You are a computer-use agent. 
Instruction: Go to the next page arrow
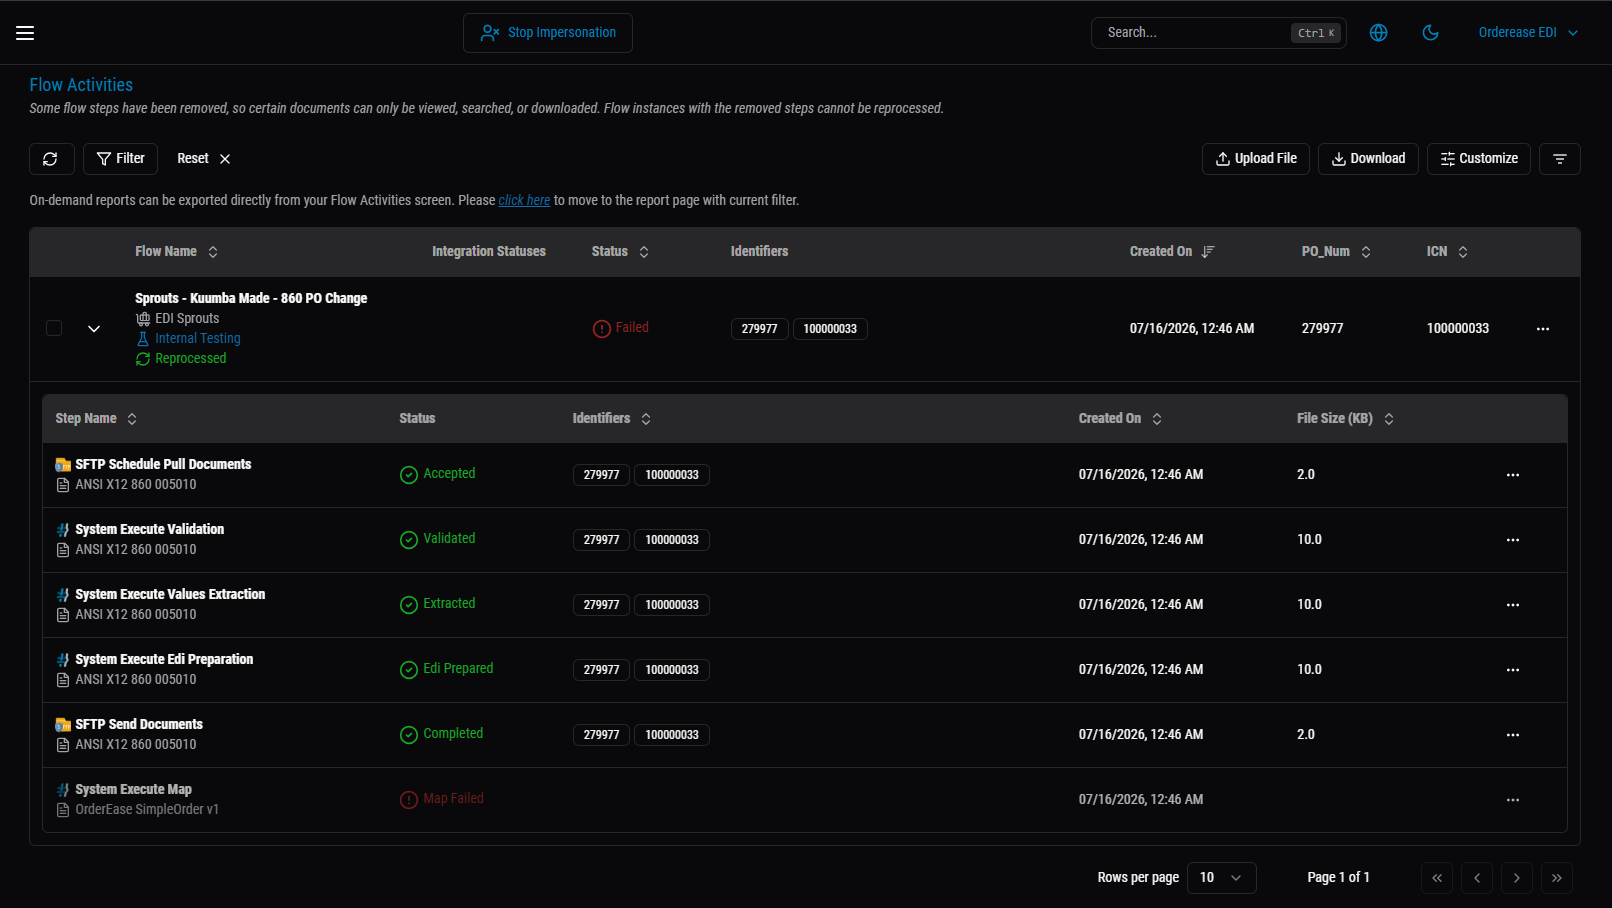1517,878
